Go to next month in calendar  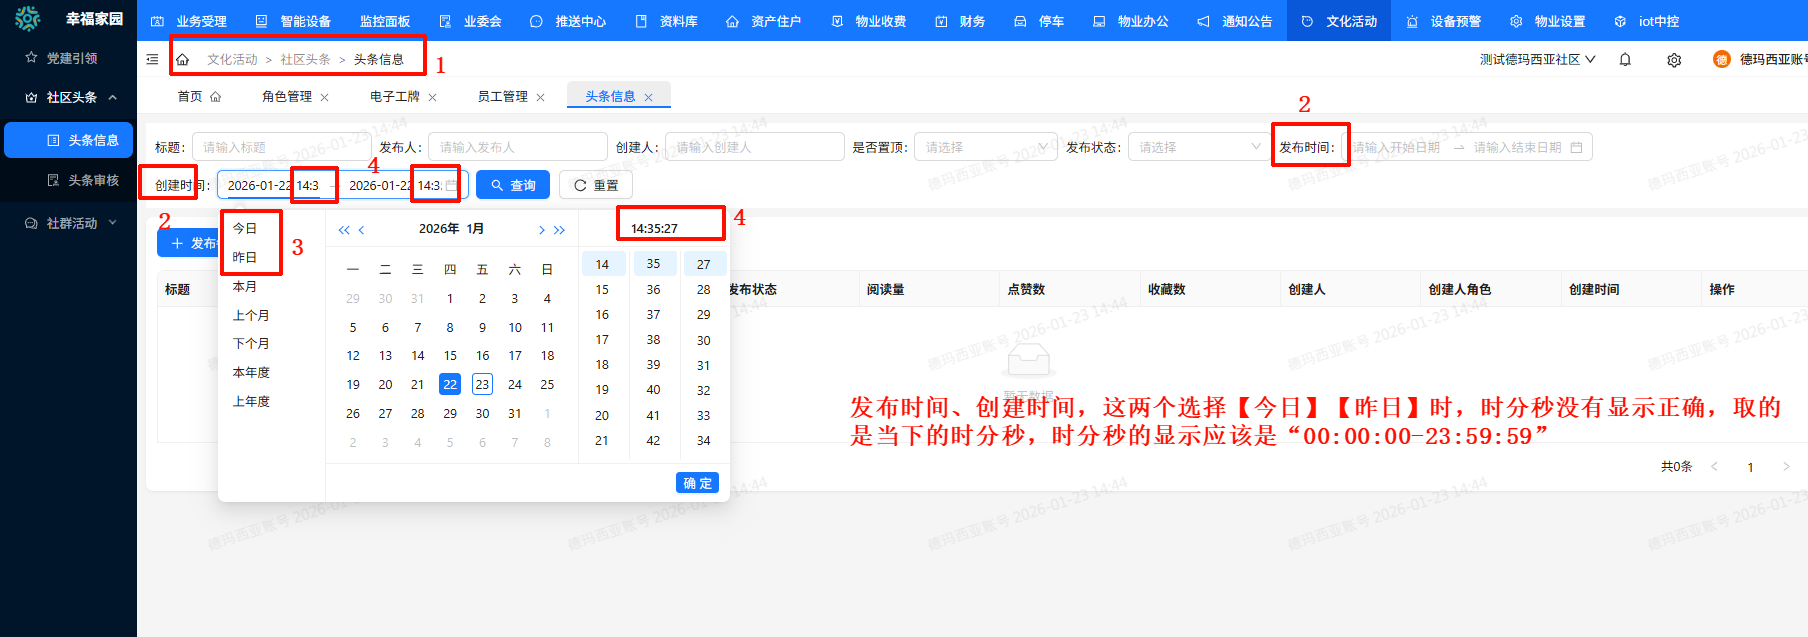(x=541, y=230)
